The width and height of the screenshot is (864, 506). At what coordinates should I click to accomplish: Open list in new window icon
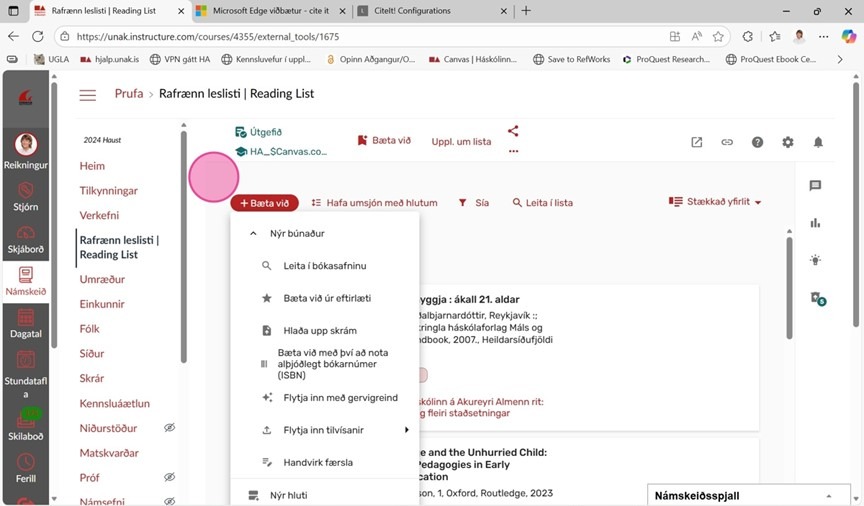click(x=696, y=142)
